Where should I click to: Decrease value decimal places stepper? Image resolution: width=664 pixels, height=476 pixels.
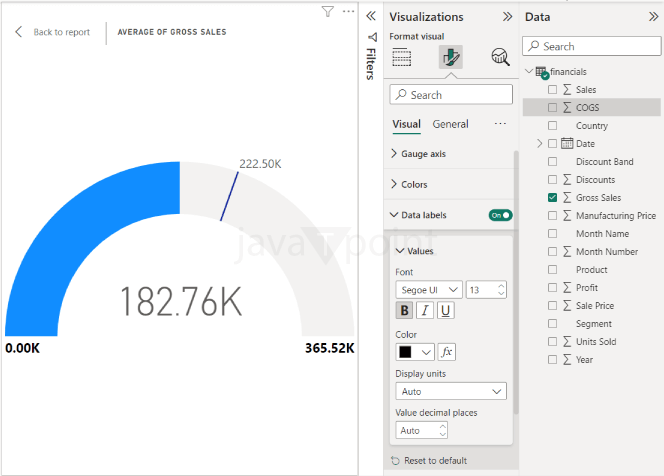pos(443,434)
